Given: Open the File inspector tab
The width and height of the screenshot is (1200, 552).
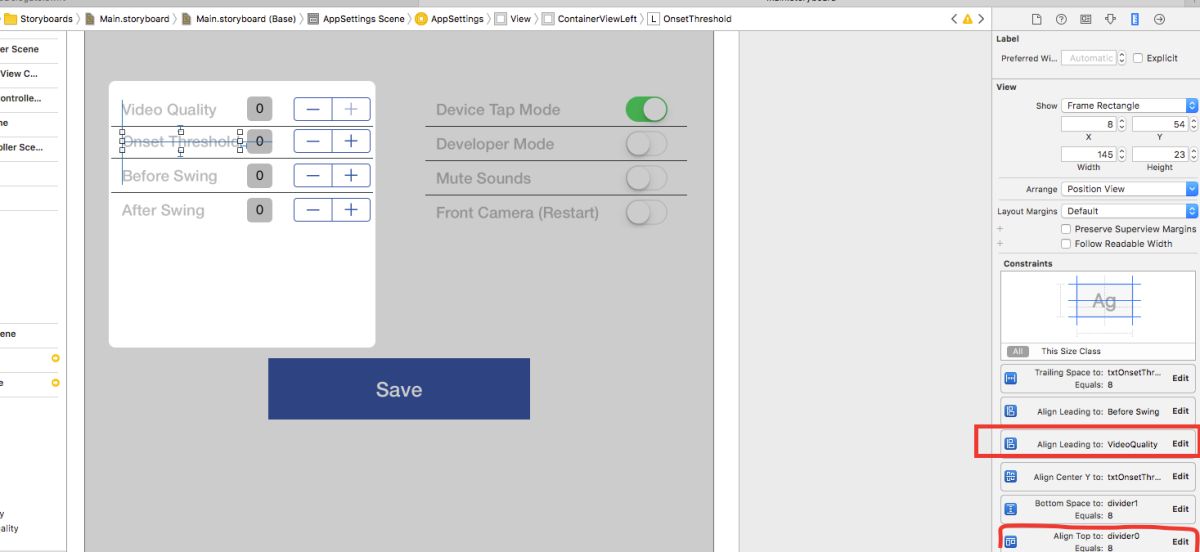Looking at the screenshot, I should (x=1037, y=19).
